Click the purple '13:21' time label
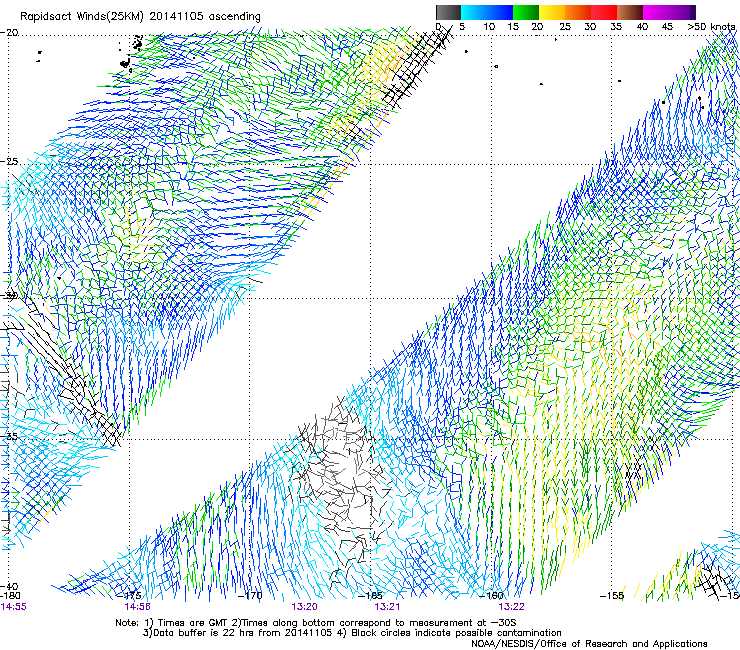Screen dimensions: 740x650 click(x=387, y=607)
